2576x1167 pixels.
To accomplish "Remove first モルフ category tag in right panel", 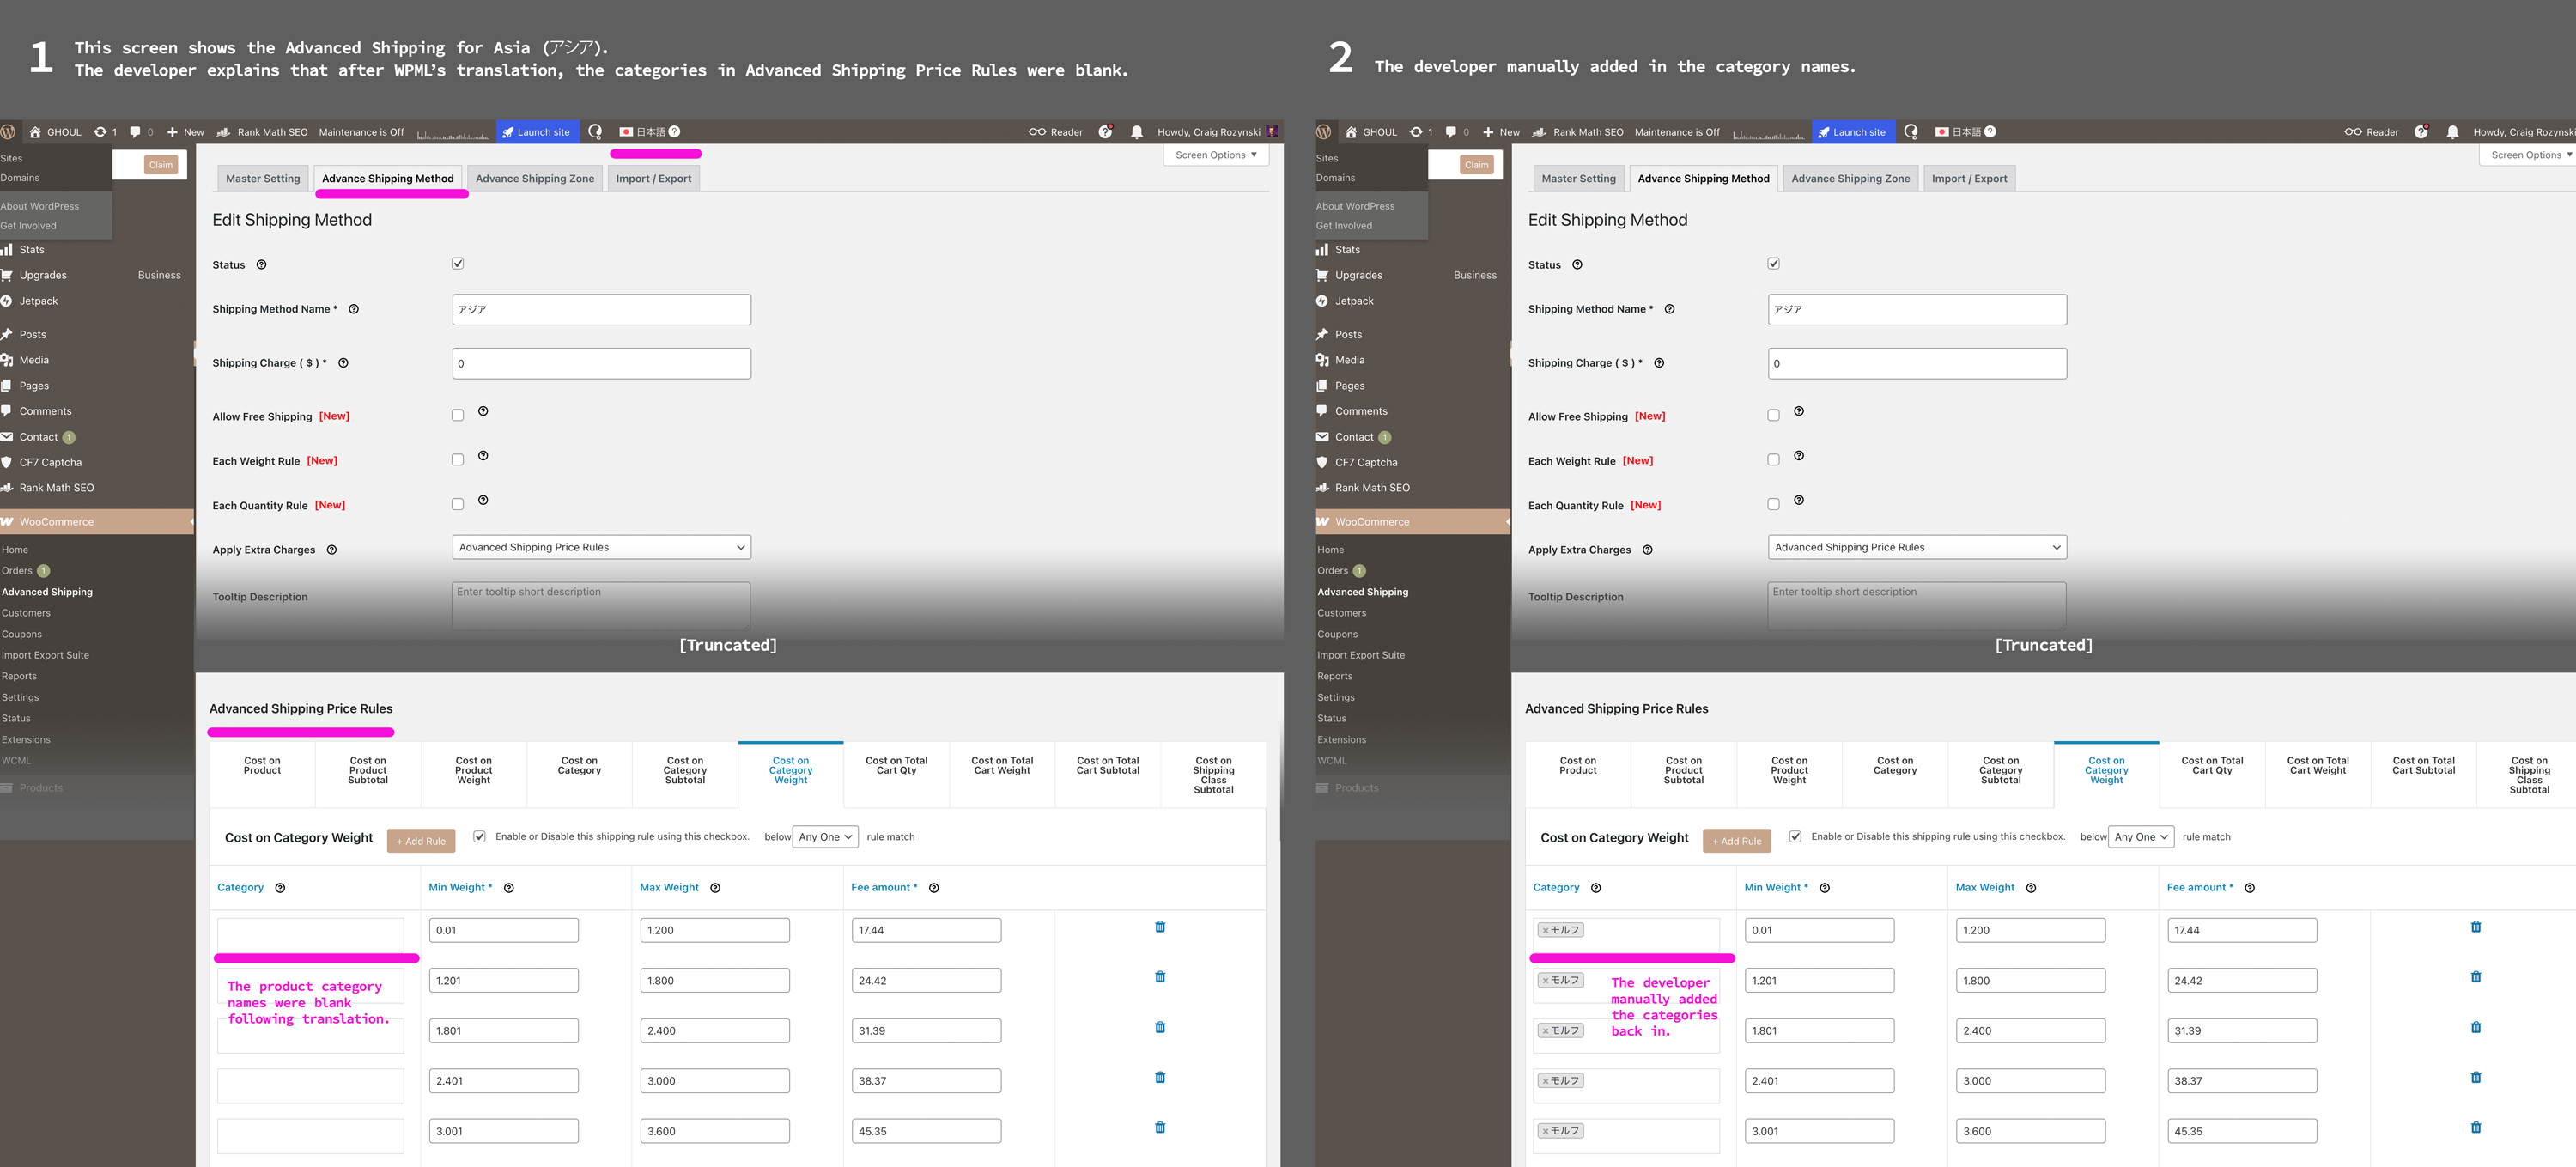I will tap(1545, 931).
